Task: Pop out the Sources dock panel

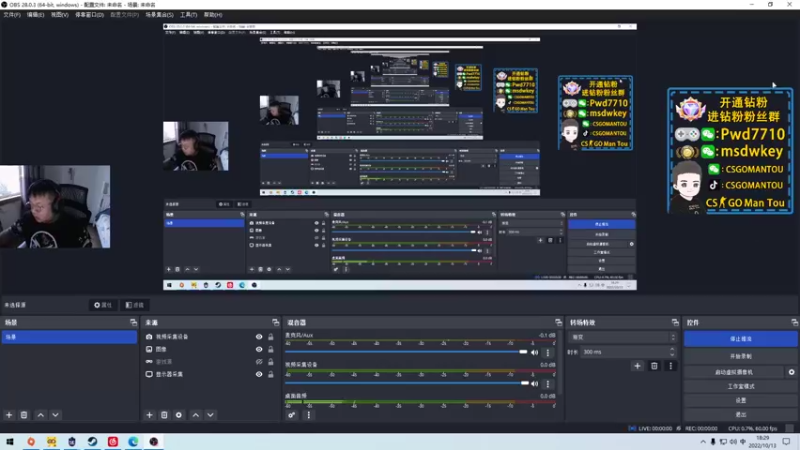Action: pyautogui.click(x=276, y=322)
